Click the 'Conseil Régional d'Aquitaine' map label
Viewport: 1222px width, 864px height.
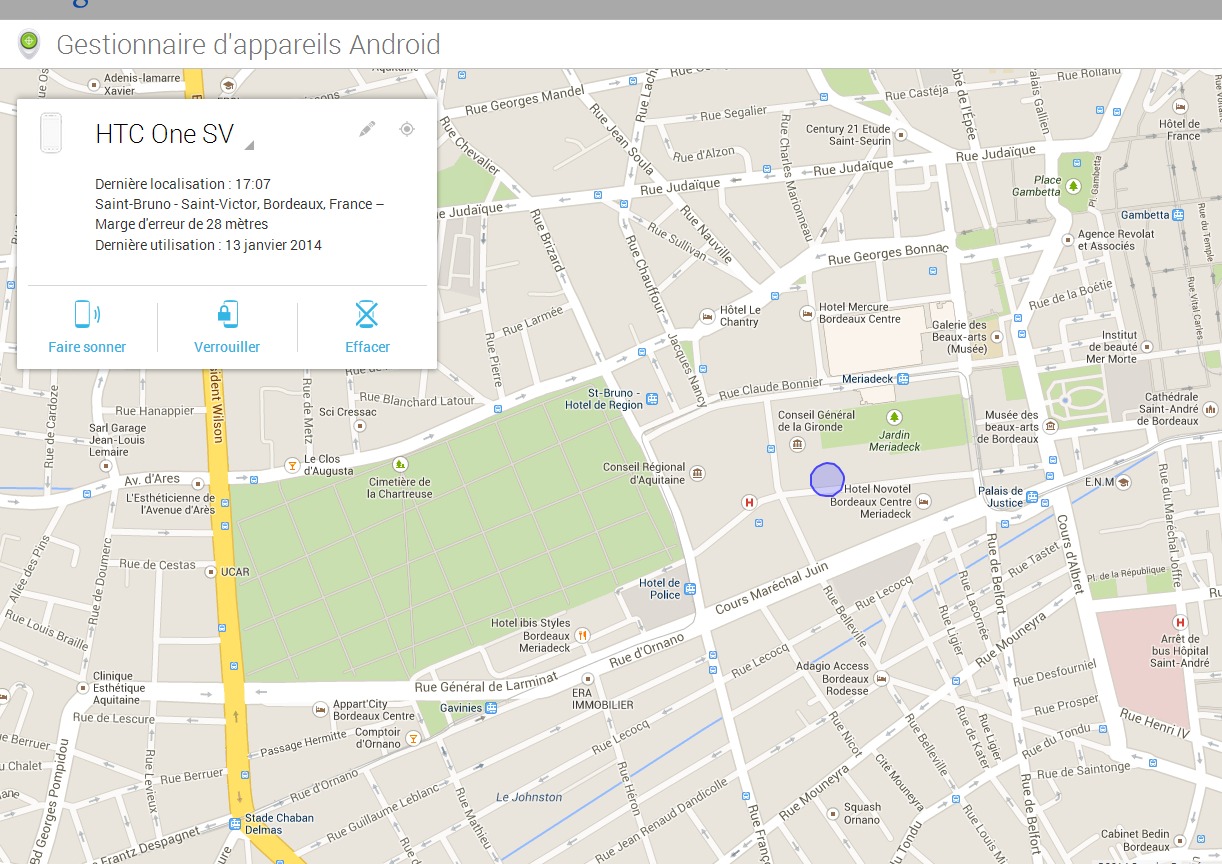pyautogui.click(x=645, y=473)
